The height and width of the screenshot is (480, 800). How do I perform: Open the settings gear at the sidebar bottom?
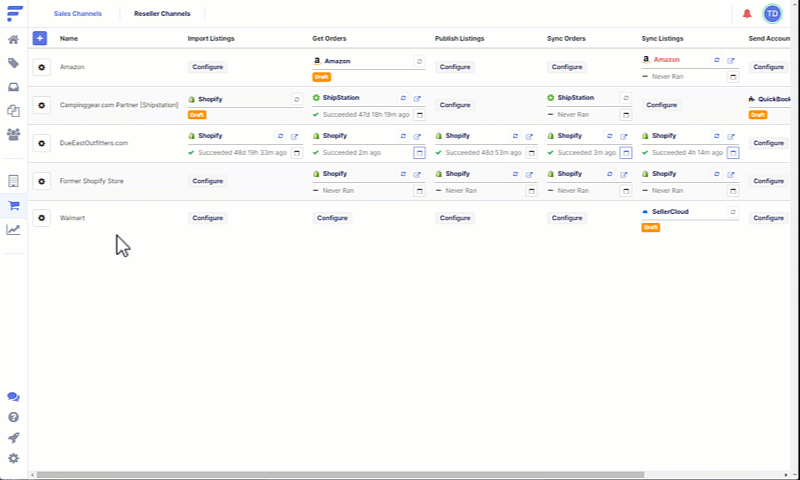coord(13,458)
